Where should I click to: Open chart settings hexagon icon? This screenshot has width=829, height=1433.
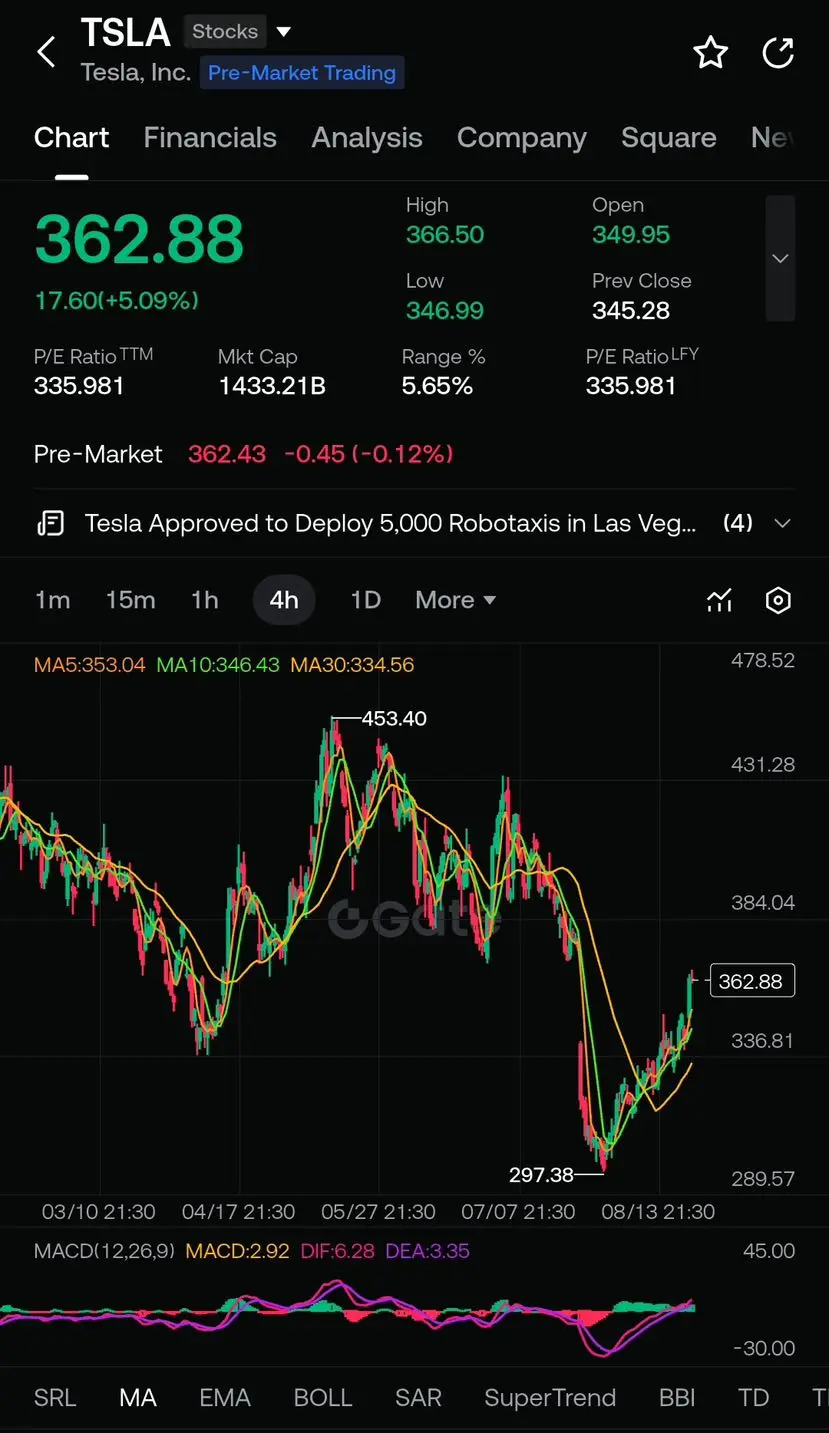pyautogui.click(x=778, y=600)
